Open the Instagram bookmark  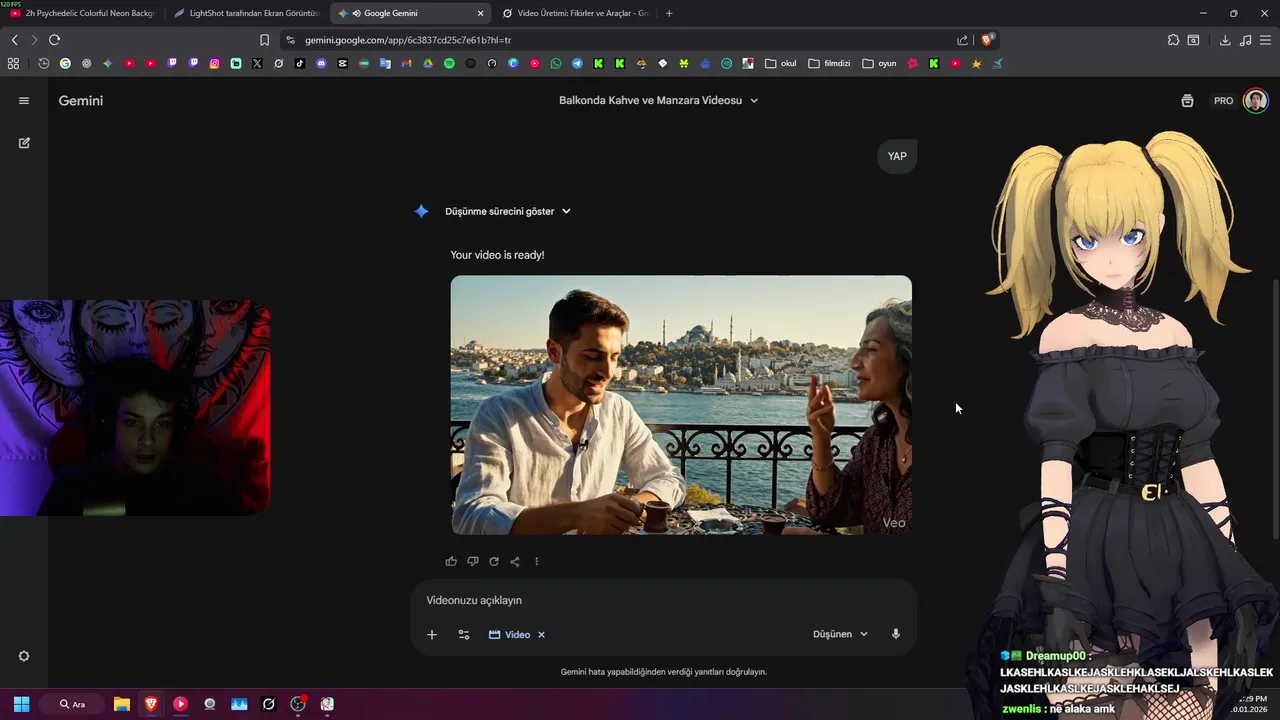(x=214, y=63)
